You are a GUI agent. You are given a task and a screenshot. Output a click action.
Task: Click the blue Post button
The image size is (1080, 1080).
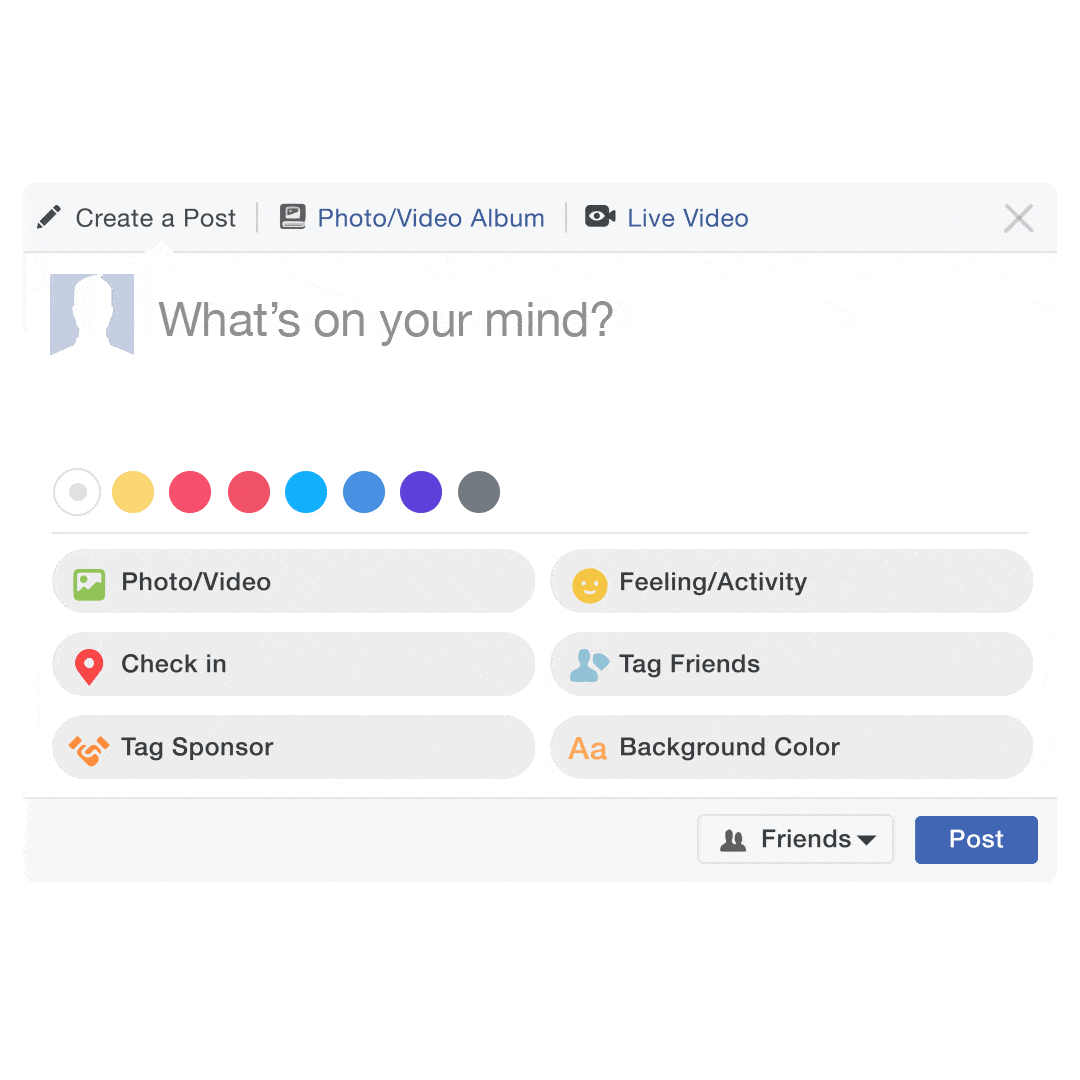tap(976, 840)
